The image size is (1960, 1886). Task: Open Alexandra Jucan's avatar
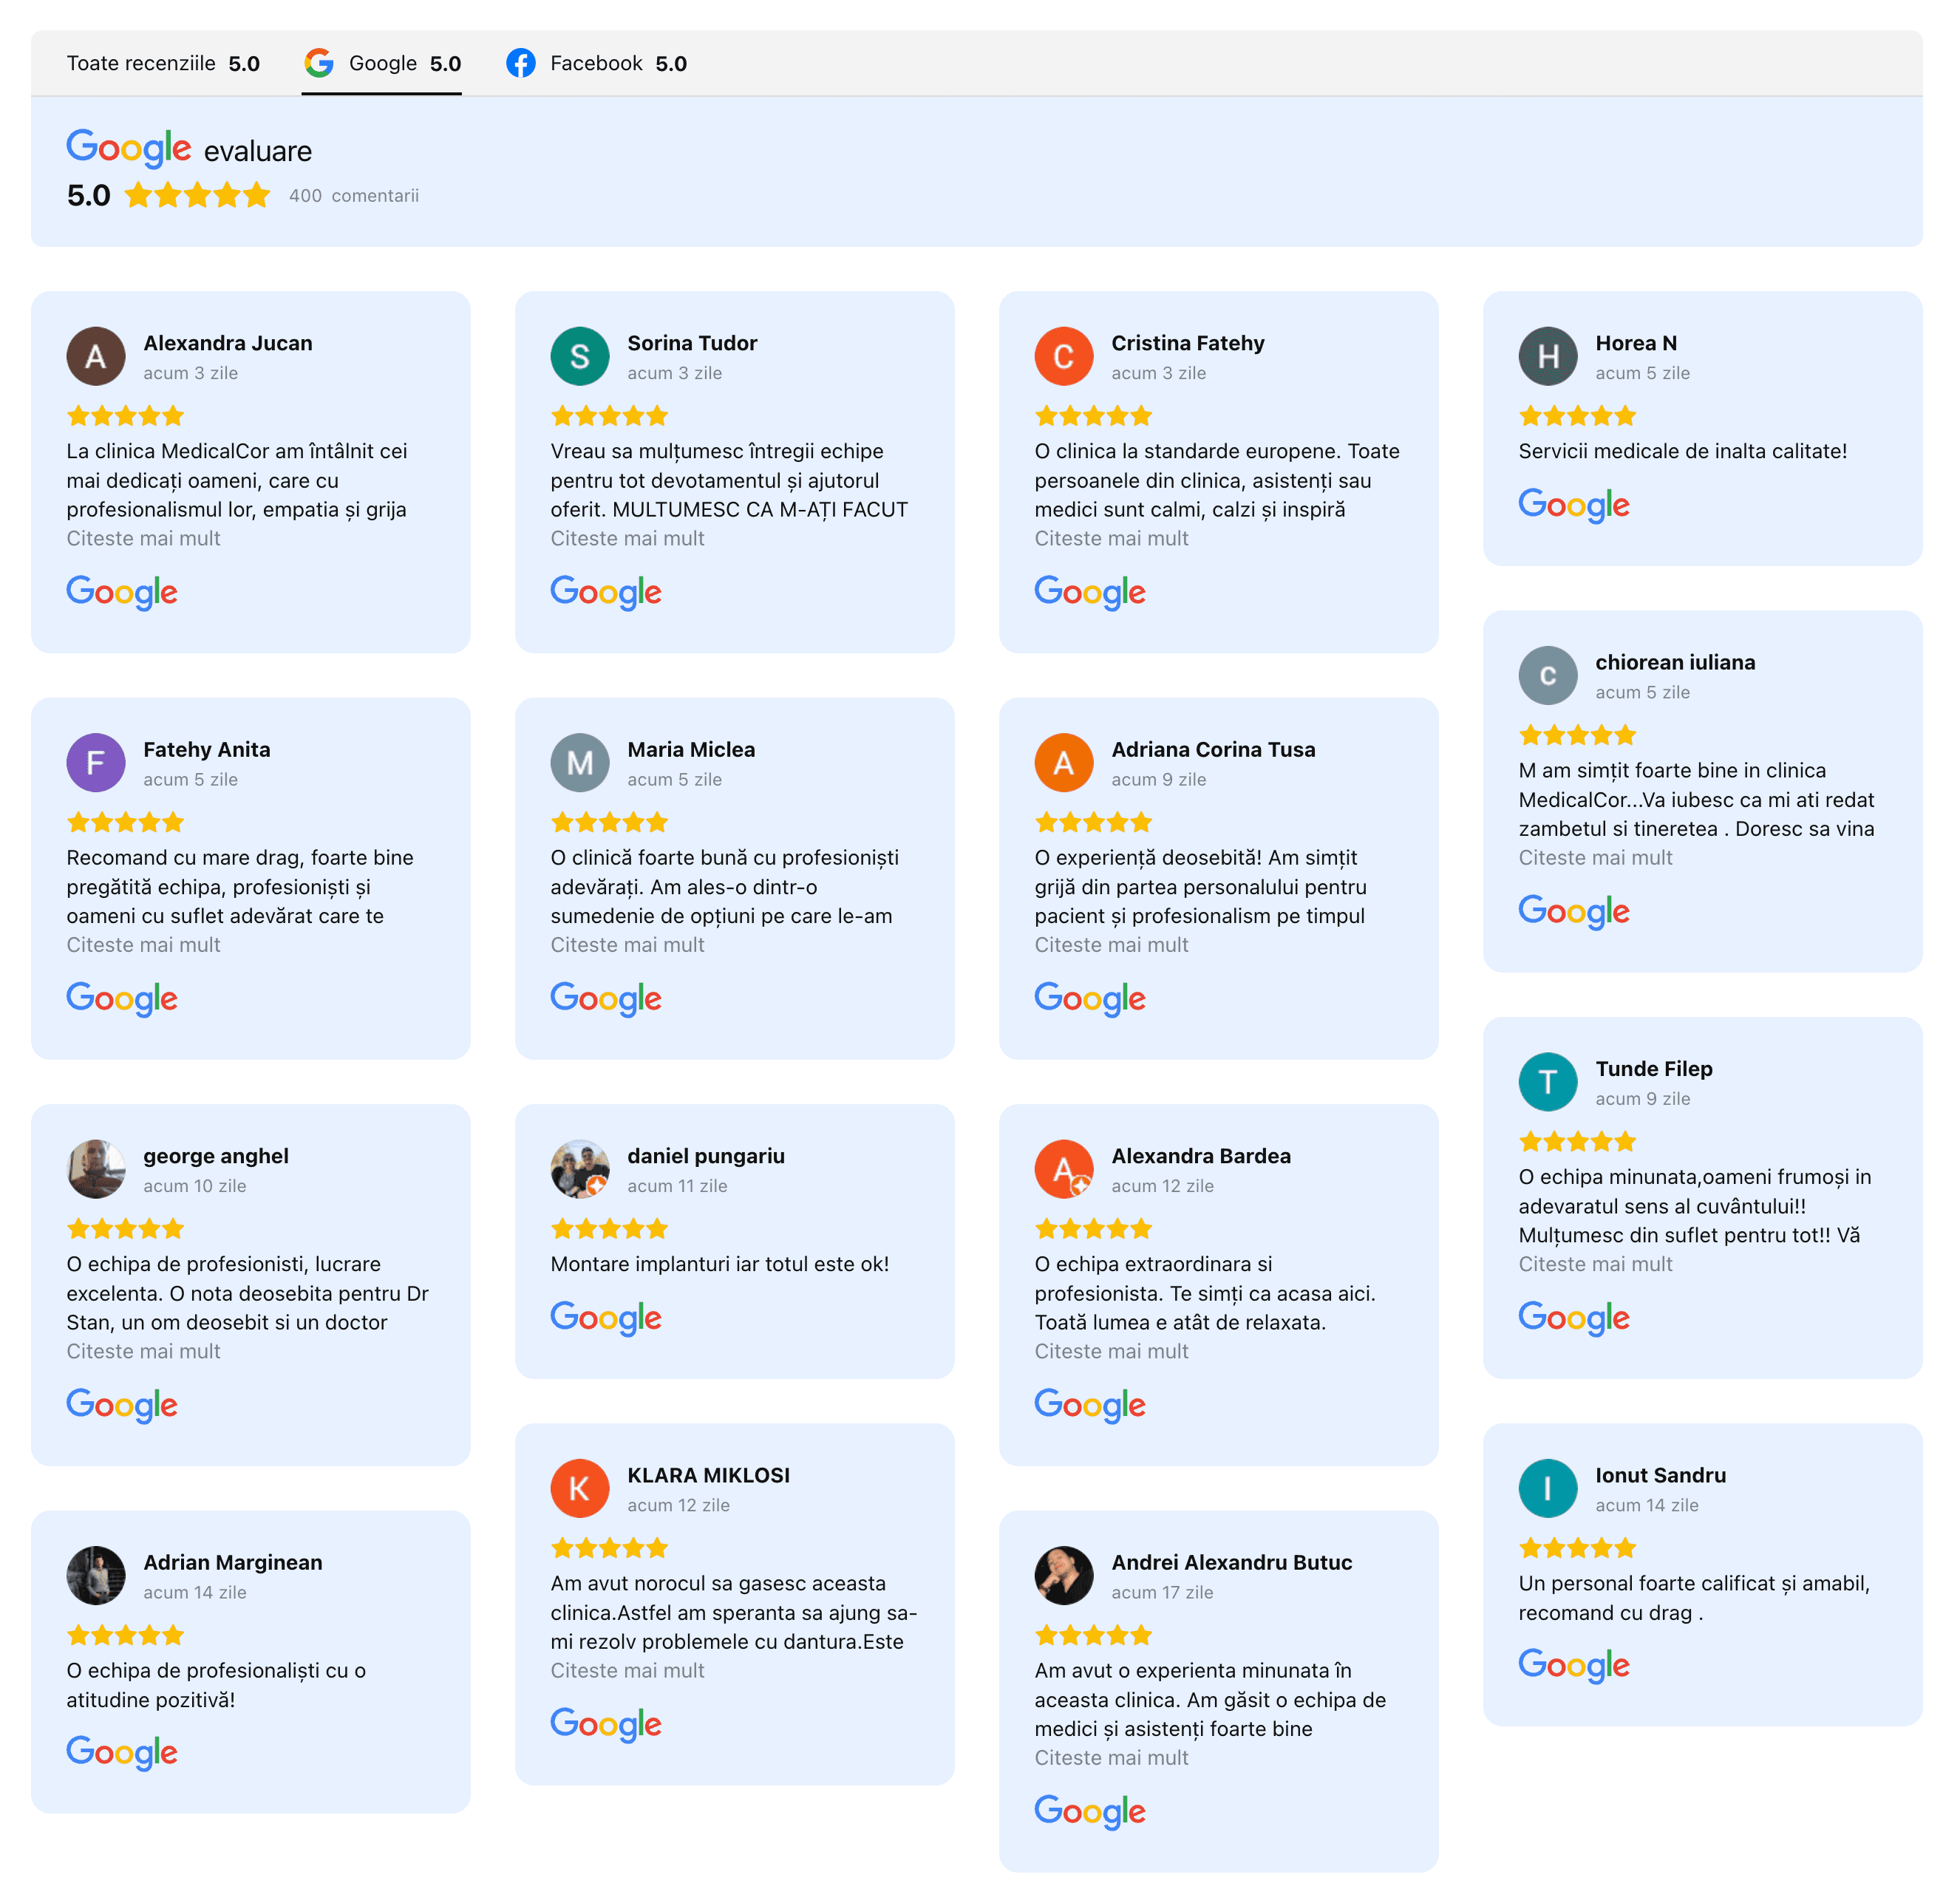click(96, 356)
